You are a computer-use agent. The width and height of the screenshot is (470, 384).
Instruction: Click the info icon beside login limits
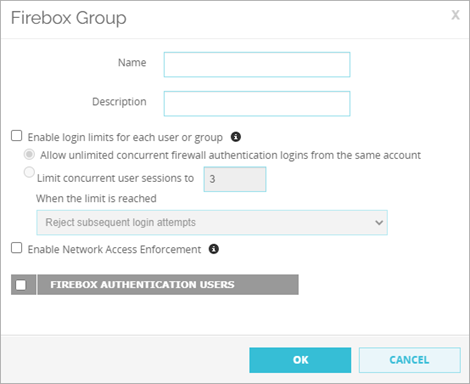click(236, 137)
